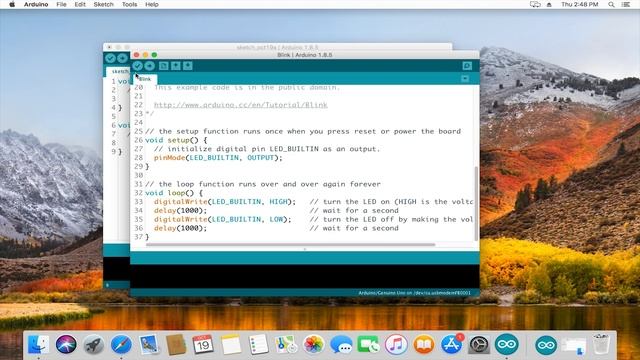640x360 pixels.
Task: Open the Tools menu
Action: 129,4
